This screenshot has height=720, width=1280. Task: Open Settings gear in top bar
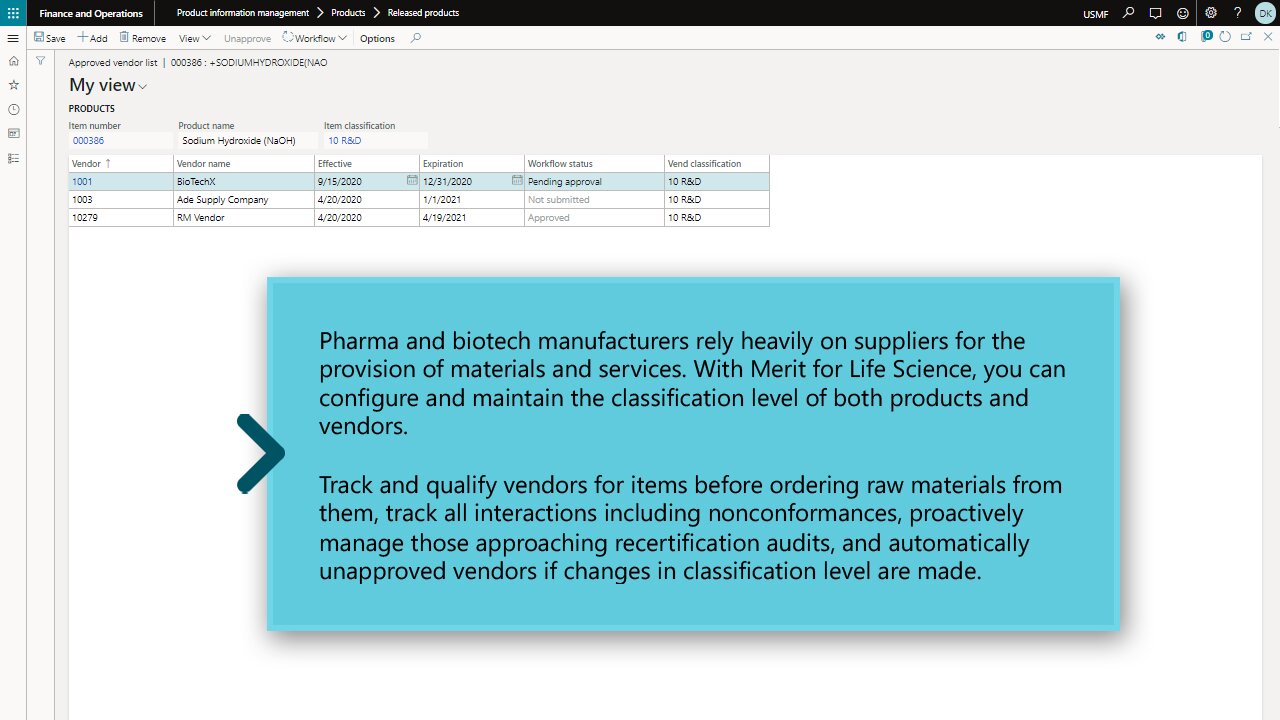[x=1211, y=13]
